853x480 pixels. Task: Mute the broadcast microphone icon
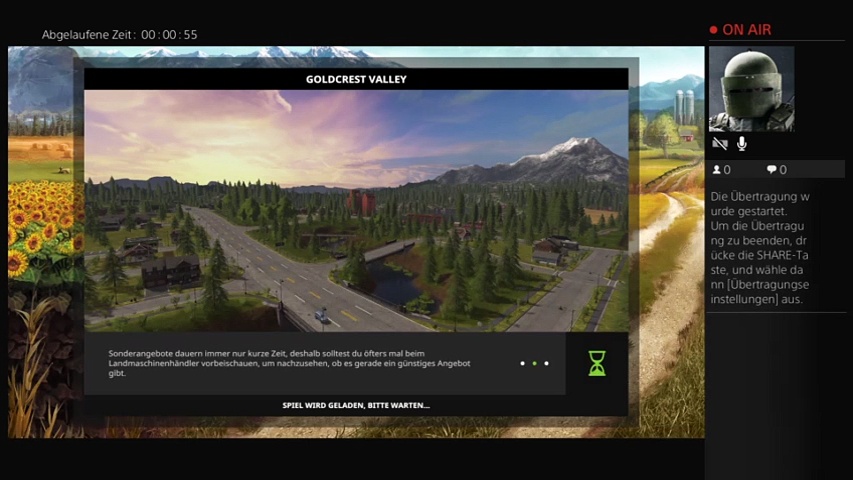click(742, 145)
